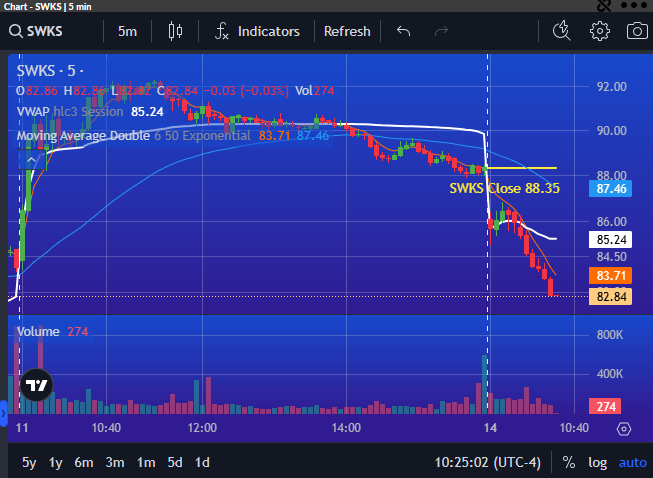The image size is (653, 478).
Task: Open time axis settings hexagon icon
Action: (x=623, y=428)
